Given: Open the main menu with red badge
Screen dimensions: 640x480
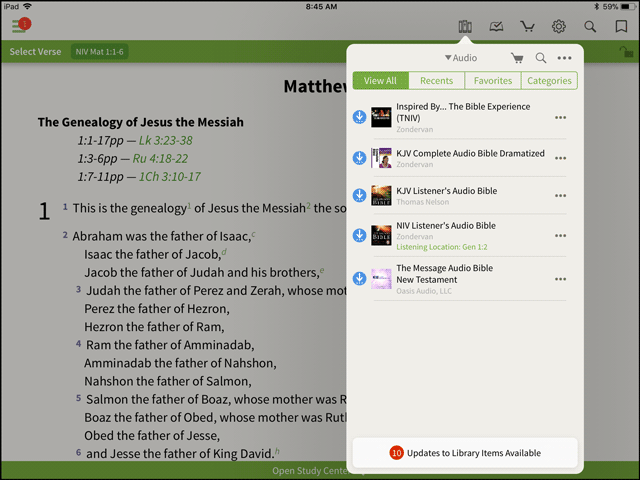Looking at the screenshot, I should [22, 25].
